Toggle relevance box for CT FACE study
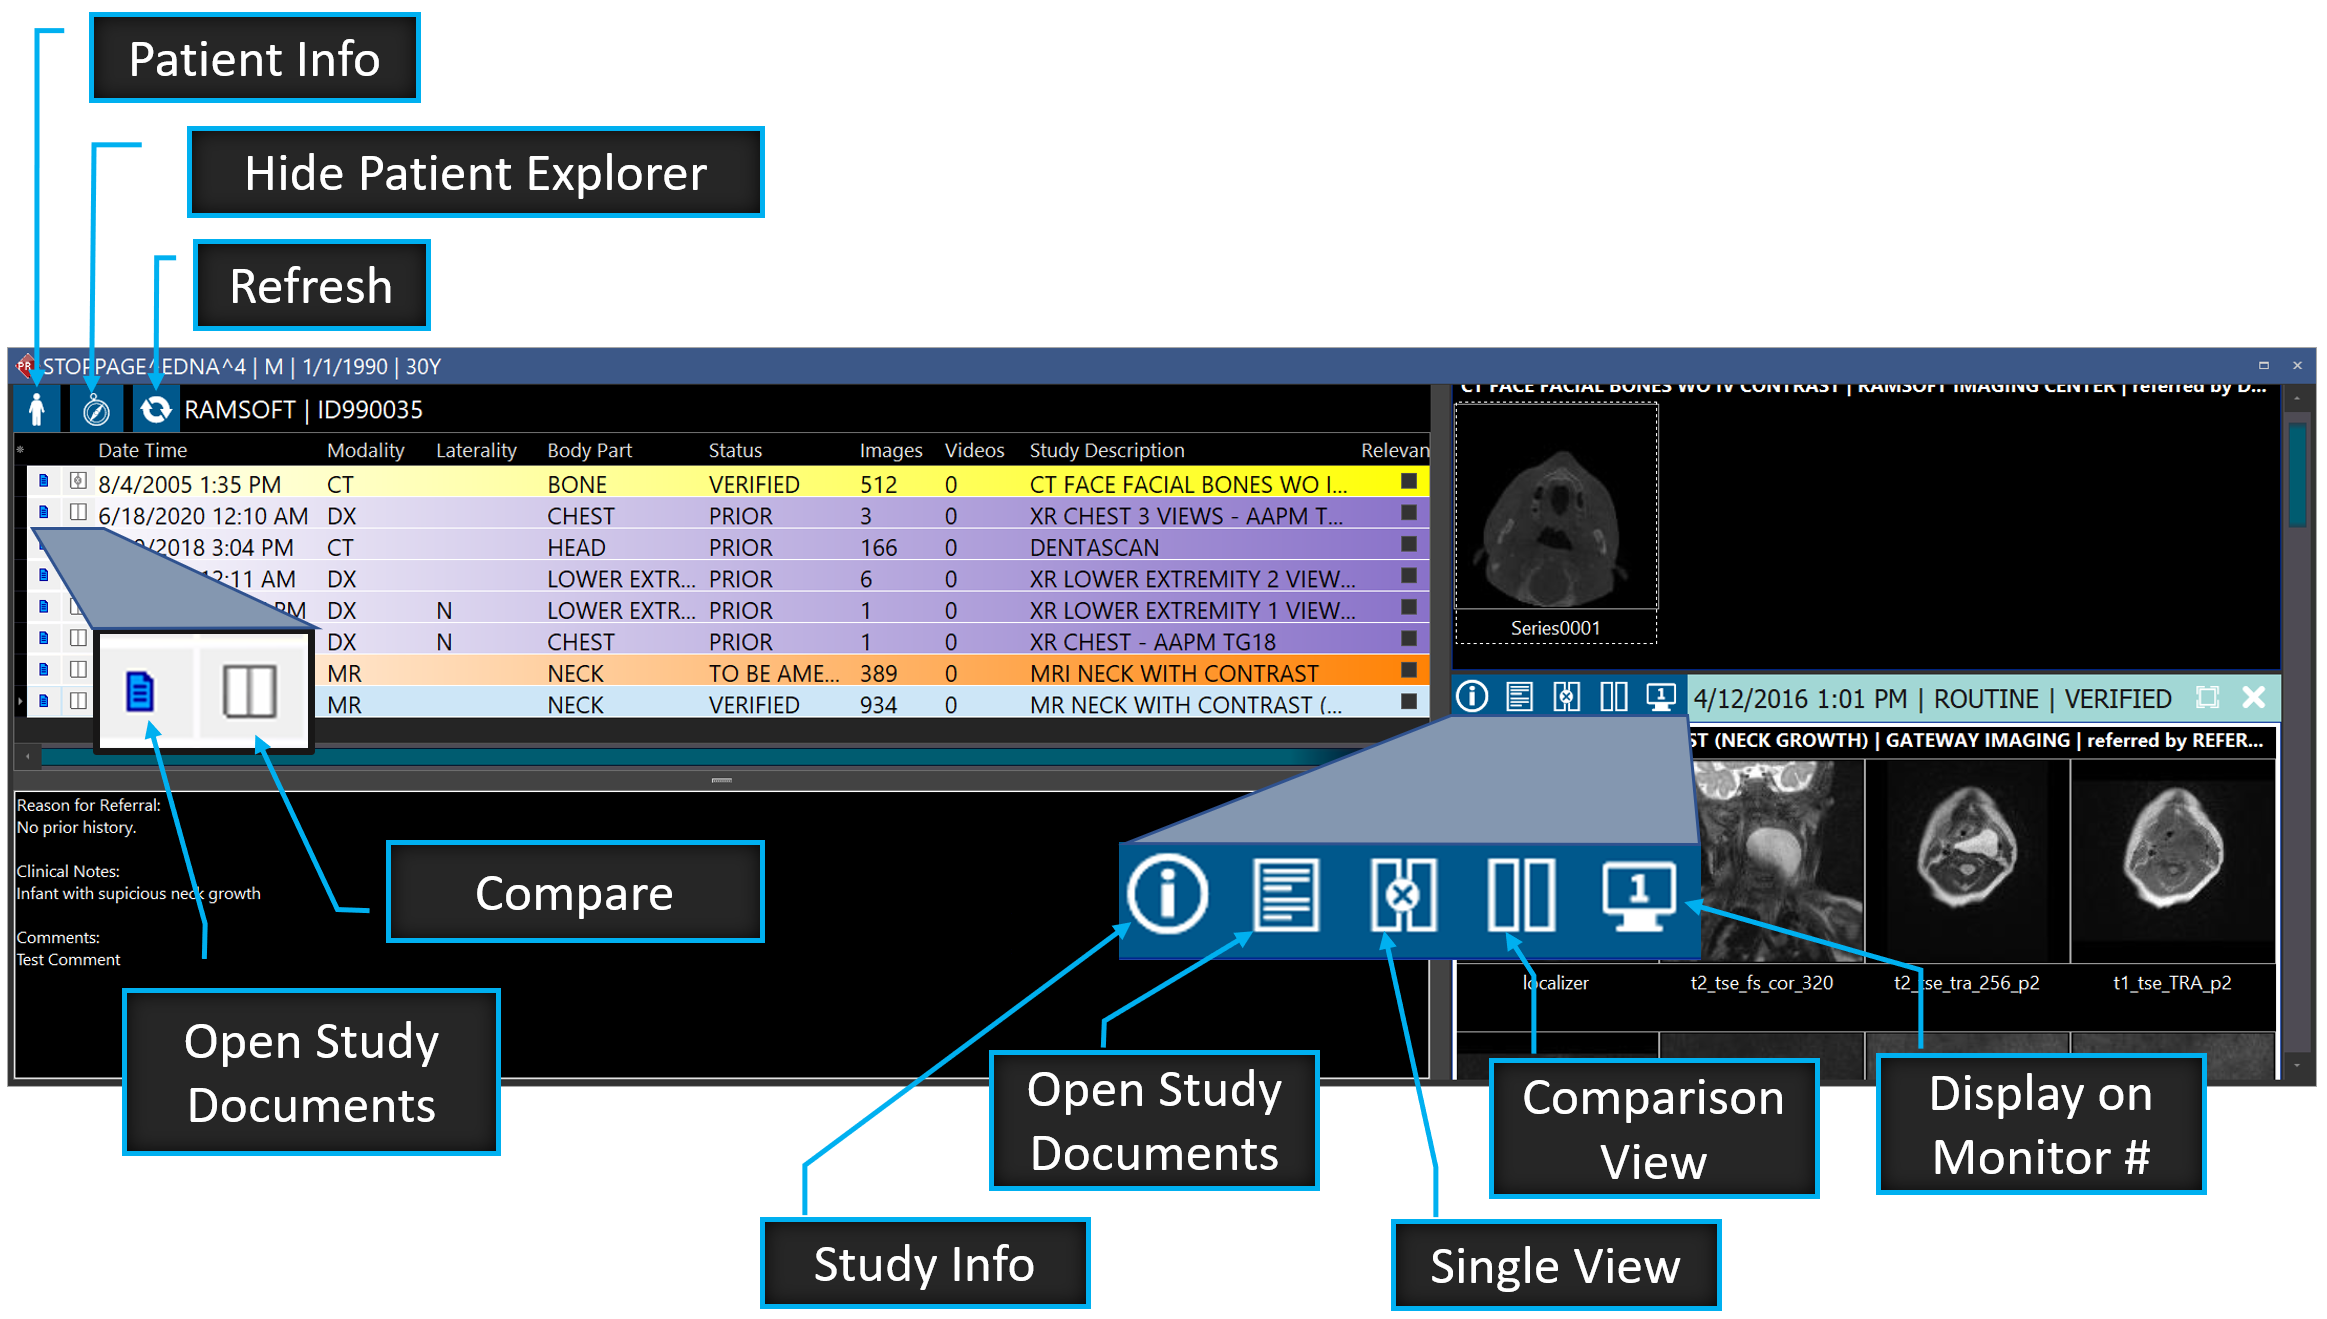The width and height of the screenshot is (2327, 1319). pos(1409,482)
